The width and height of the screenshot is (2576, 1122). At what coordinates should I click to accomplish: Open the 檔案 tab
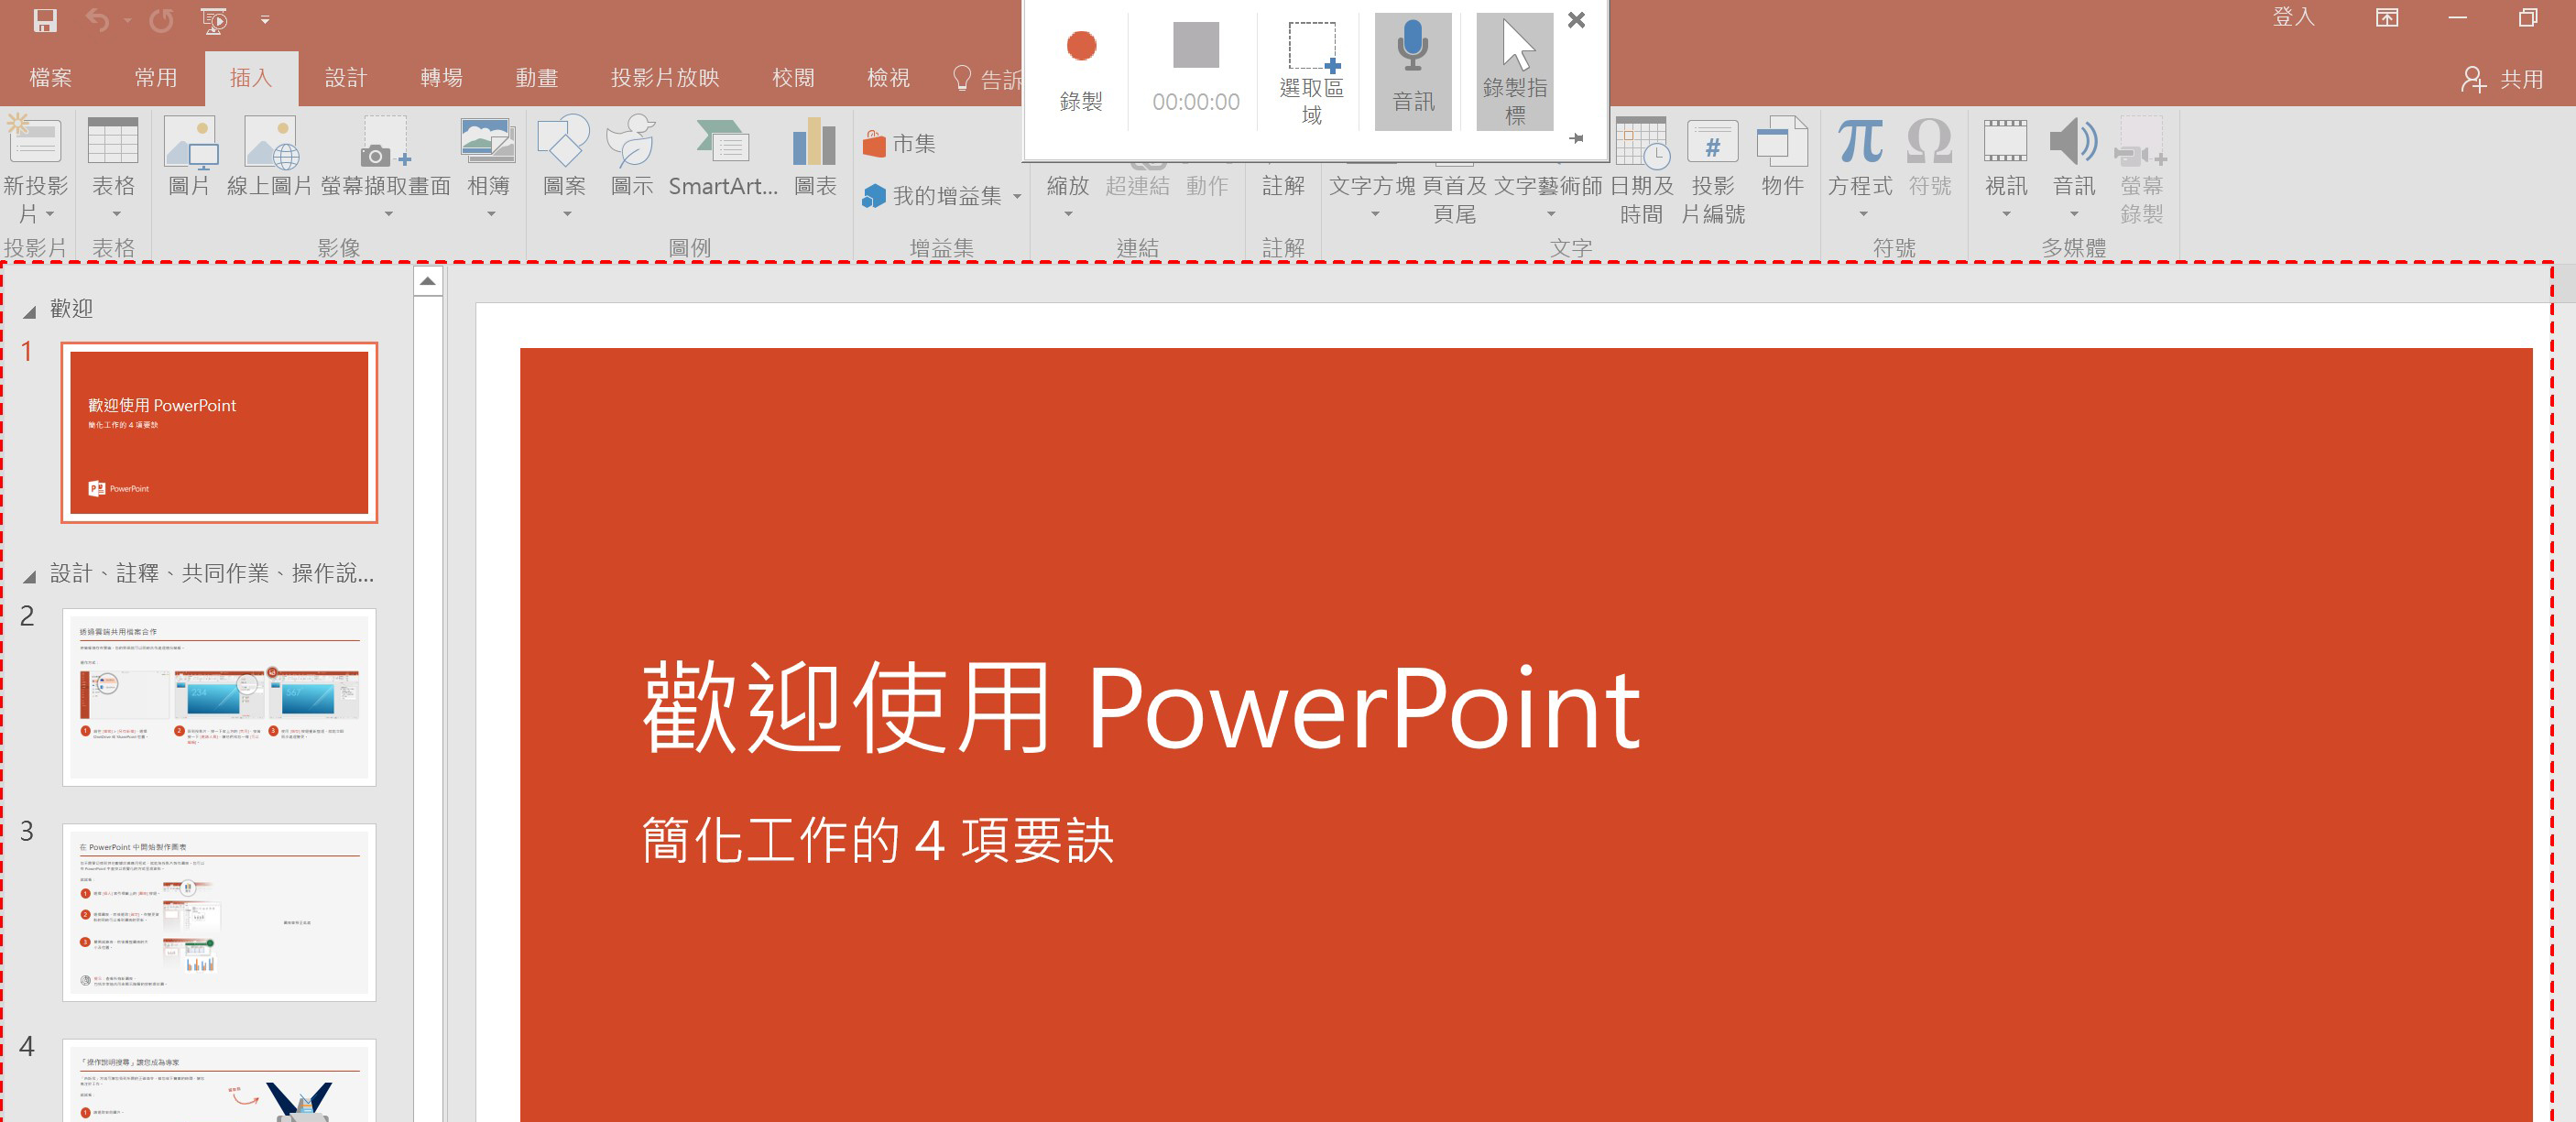(x=50, y=78)
